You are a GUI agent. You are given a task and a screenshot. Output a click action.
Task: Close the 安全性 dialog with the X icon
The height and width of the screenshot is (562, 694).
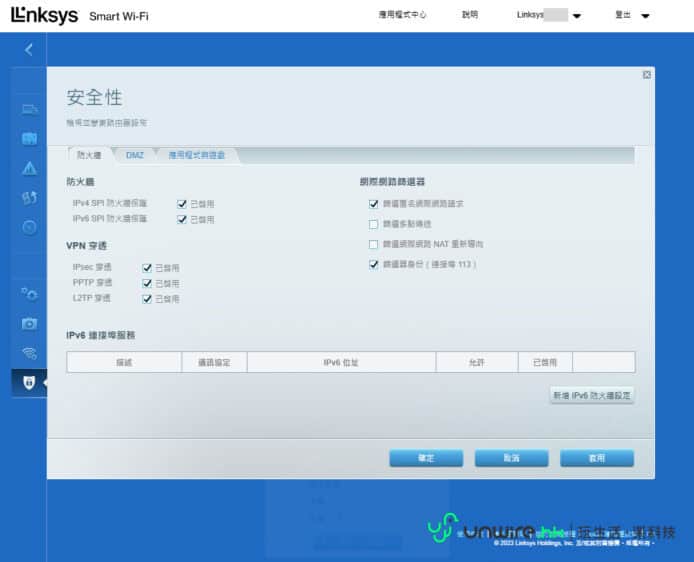click(646, 74)
